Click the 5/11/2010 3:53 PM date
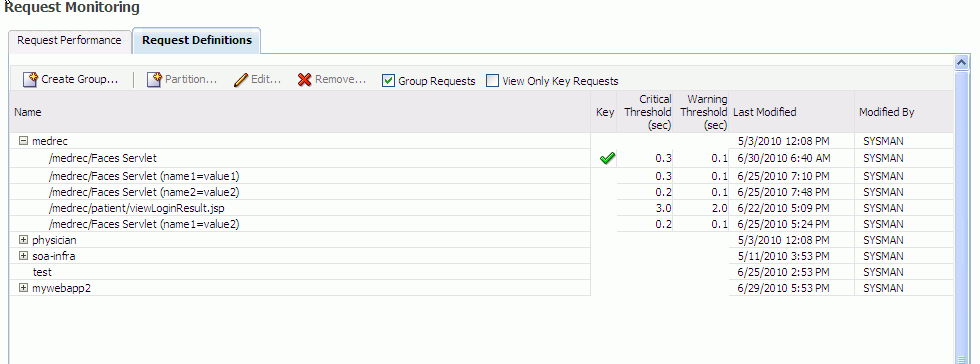Viewport: 980px width, 364px height. coord(784,256)
